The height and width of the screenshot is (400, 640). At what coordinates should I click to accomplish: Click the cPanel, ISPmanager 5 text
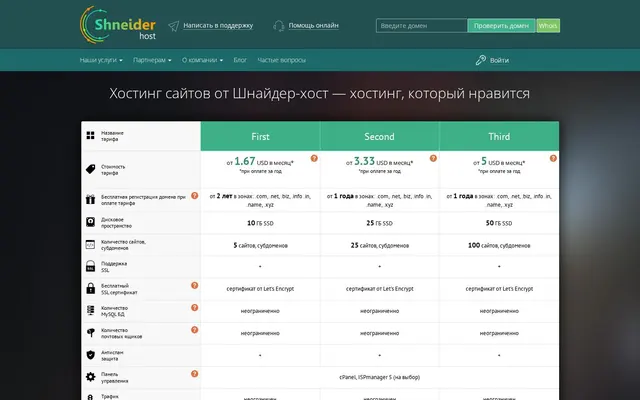point(380,377)
